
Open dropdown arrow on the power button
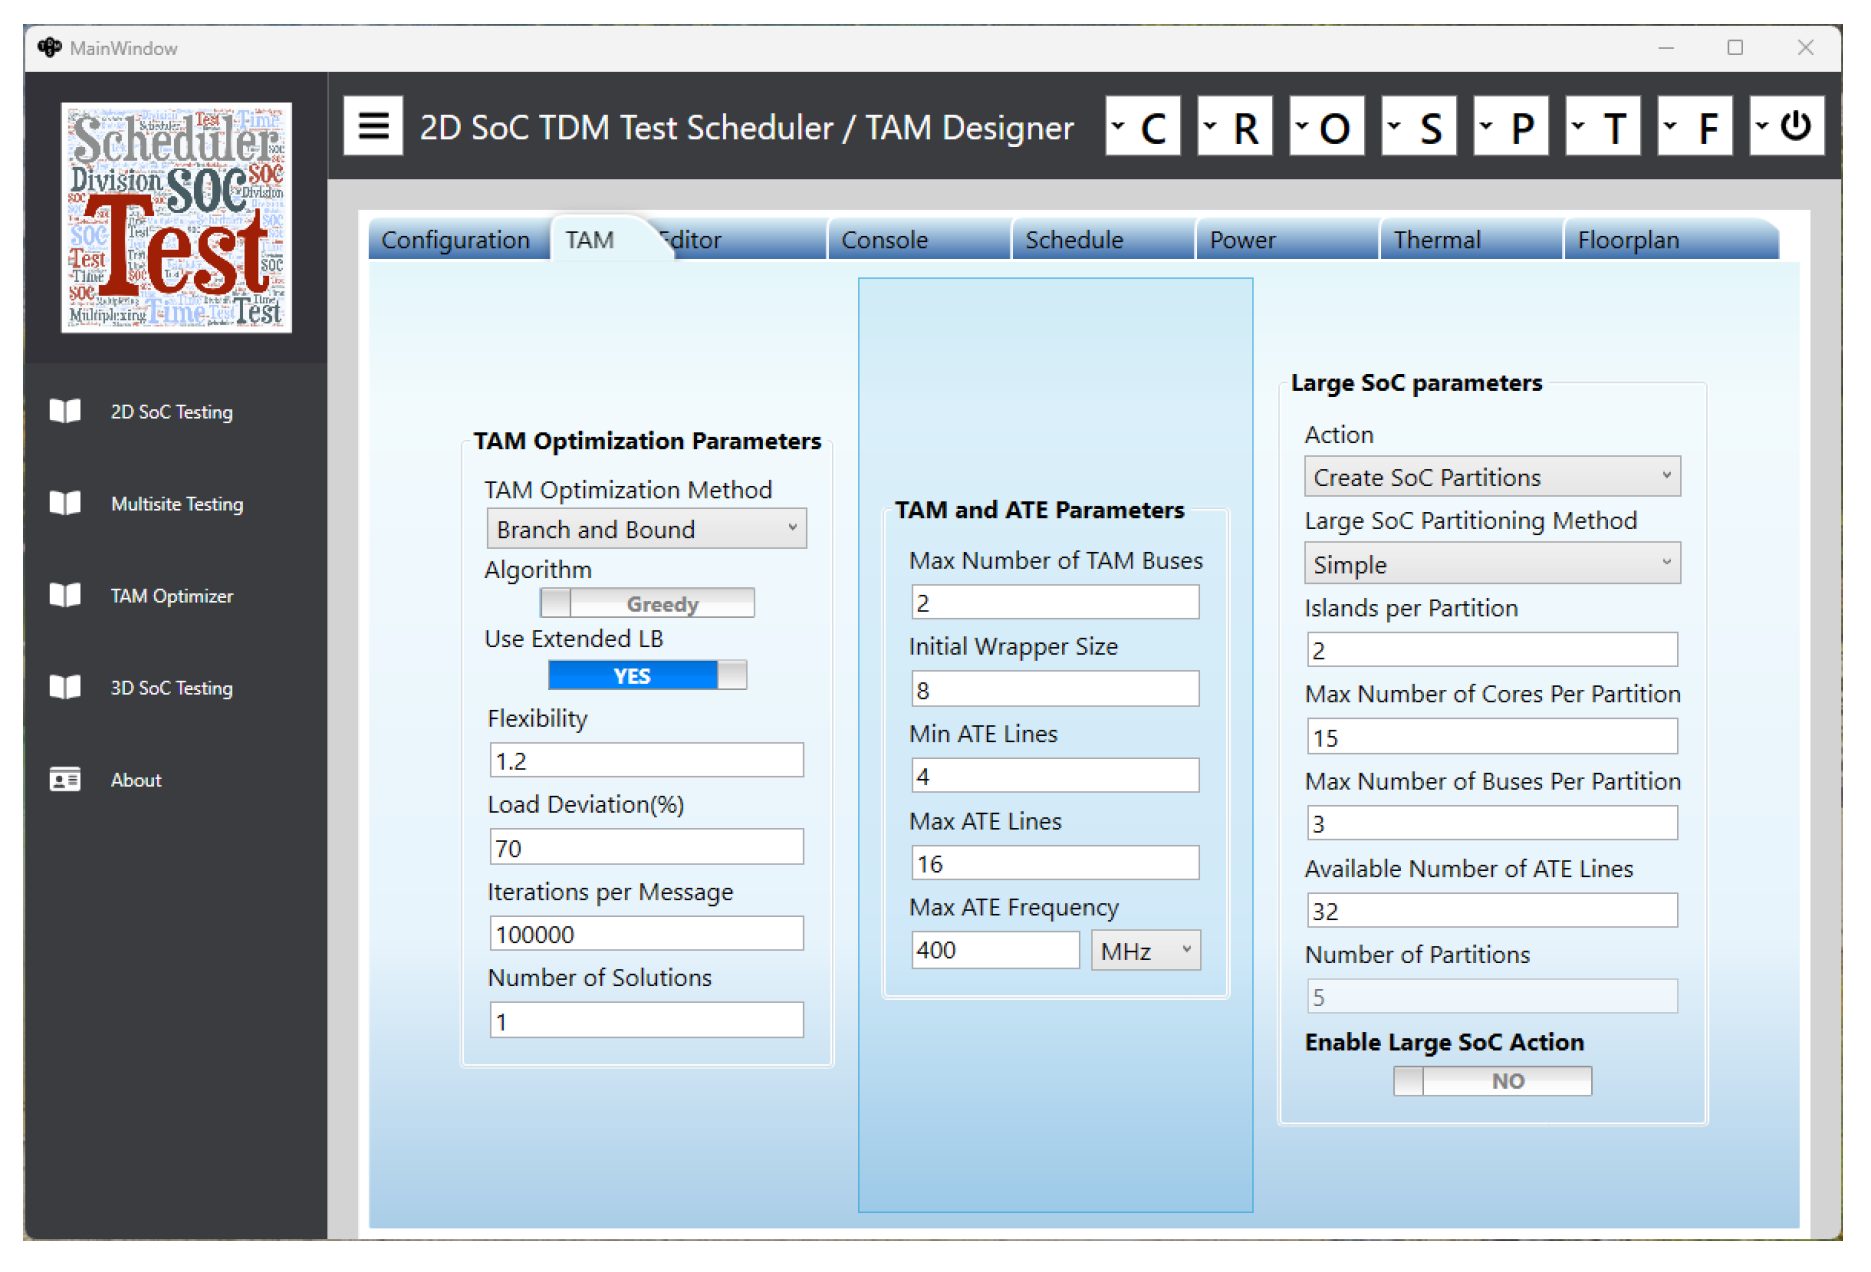pyautogui.click(x=1763, y=126)
